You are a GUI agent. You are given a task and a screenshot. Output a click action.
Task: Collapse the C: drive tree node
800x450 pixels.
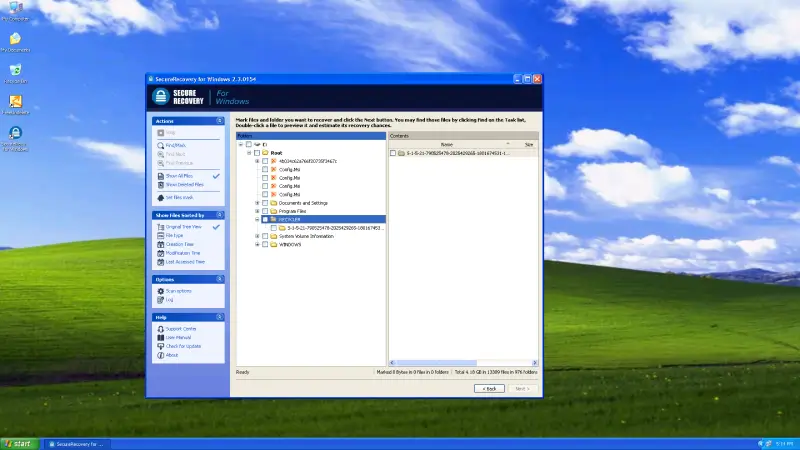(x=241, y=144)
